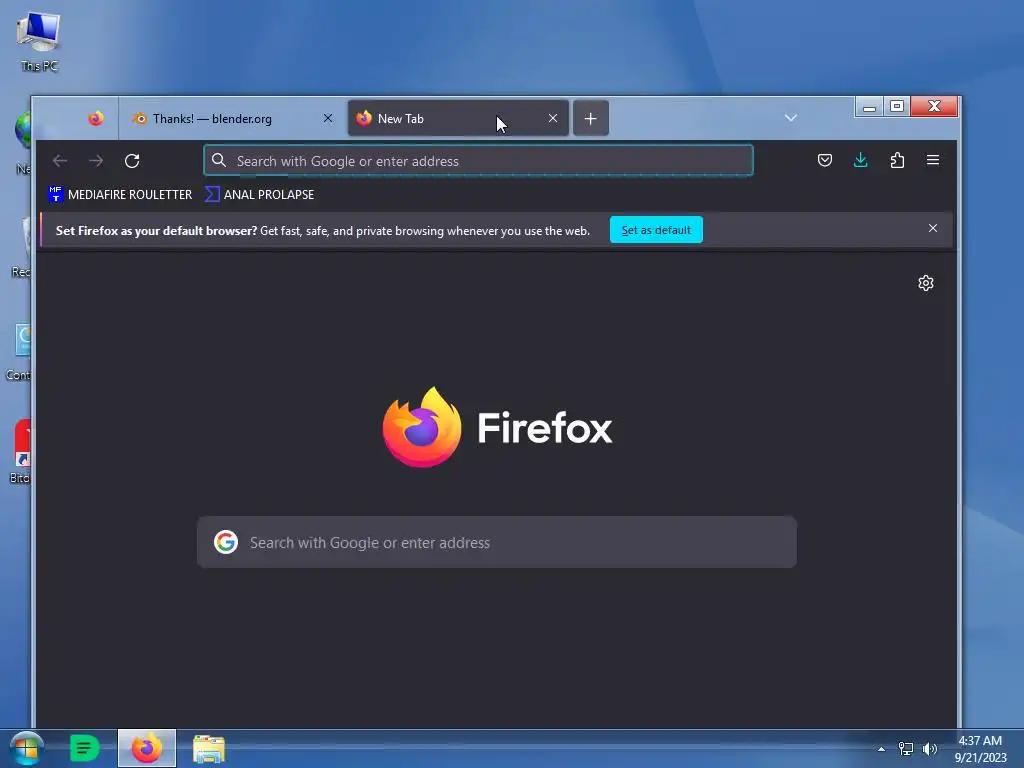Image resolution: width=1024 pixels, height=768 pixels.
Task: Expand the list all tabs chevron
Action: 791,118
